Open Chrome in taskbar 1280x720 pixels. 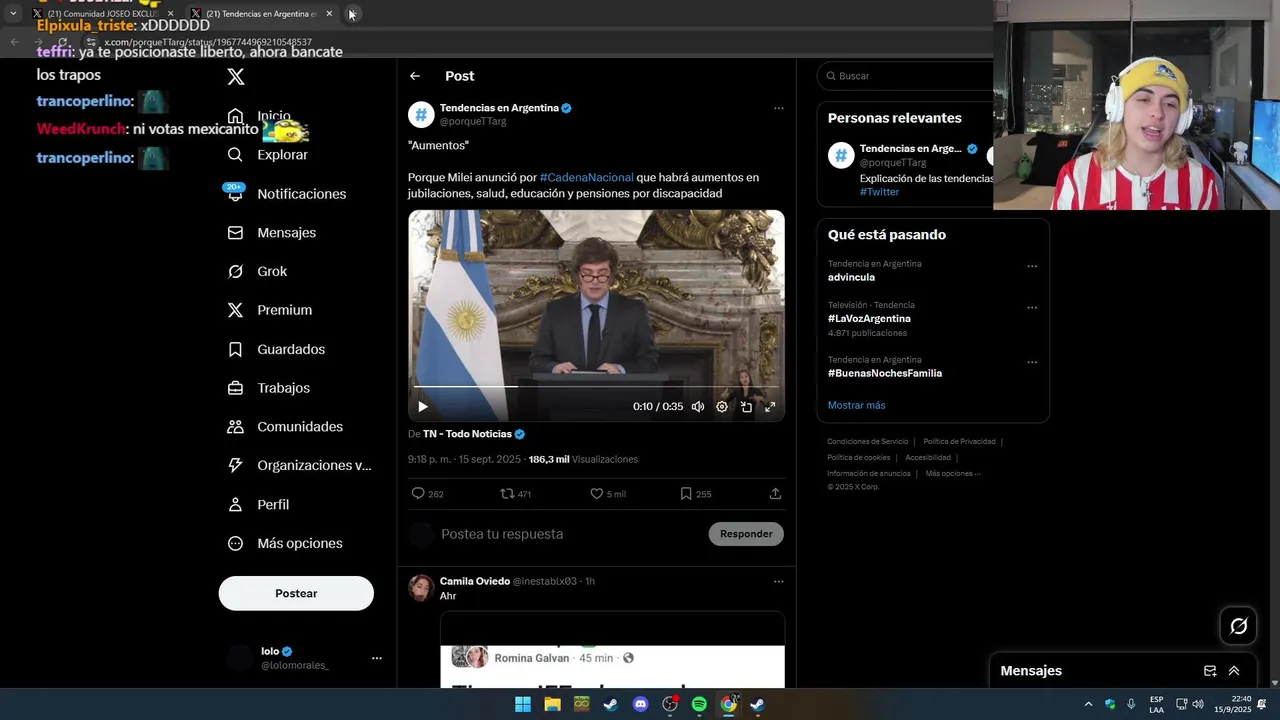coord(729,704)
